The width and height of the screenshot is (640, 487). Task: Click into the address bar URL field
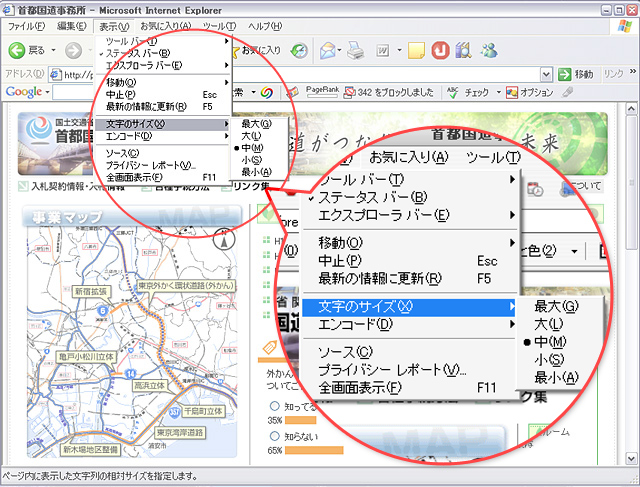(x=302, y=75)
